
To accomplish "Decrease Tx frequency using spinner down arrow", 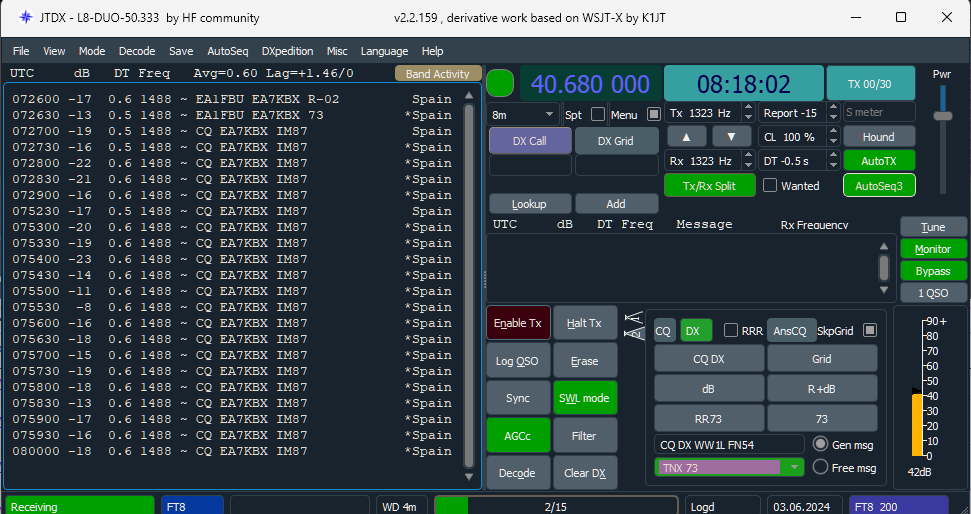I will pyautogui.click(x=748, y=118).
